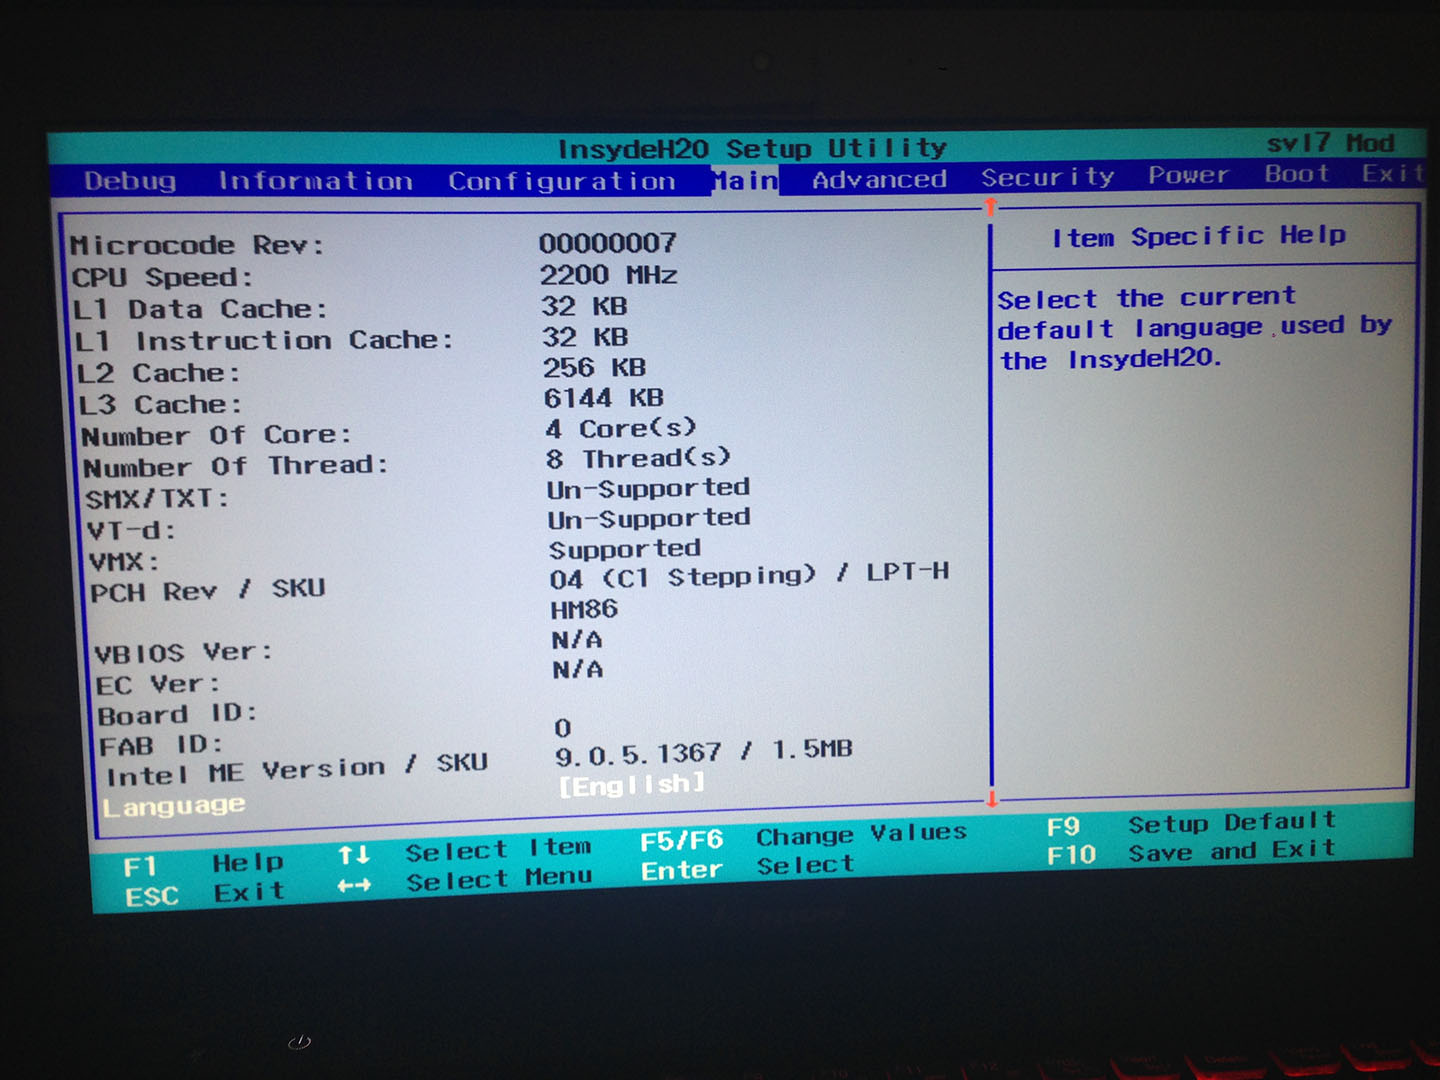Click the 04 (C1 Stepping) / LPT-H value

coord(749,577)
